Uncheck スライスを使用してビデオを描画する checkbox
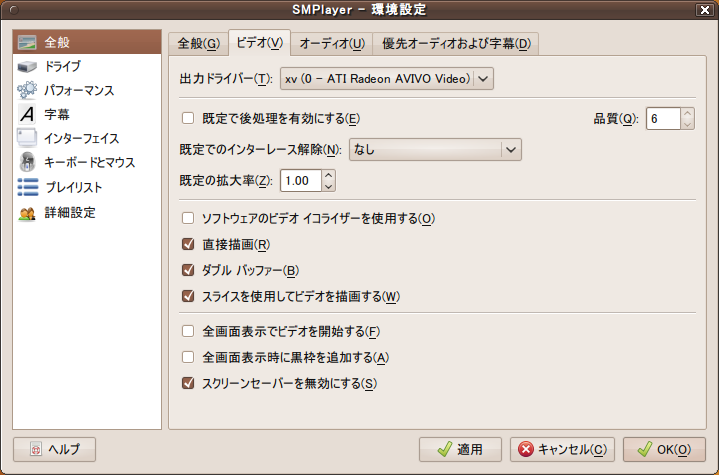719x475 pixels. pos(188,296)
